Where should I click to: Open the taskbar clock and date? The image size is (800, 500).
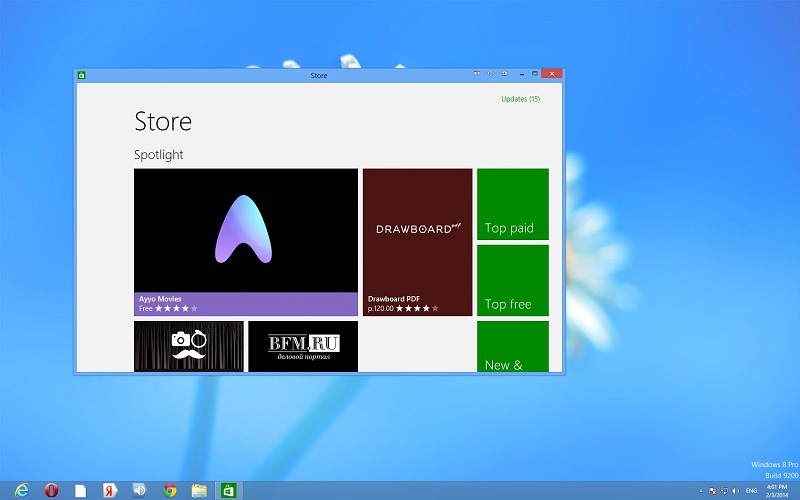click(x=777, y=491)
